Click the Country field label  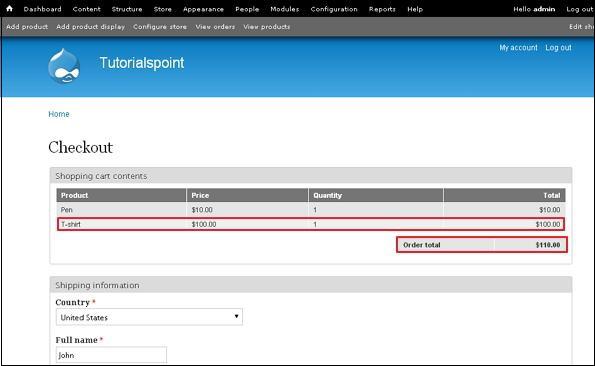click(72, 302)
